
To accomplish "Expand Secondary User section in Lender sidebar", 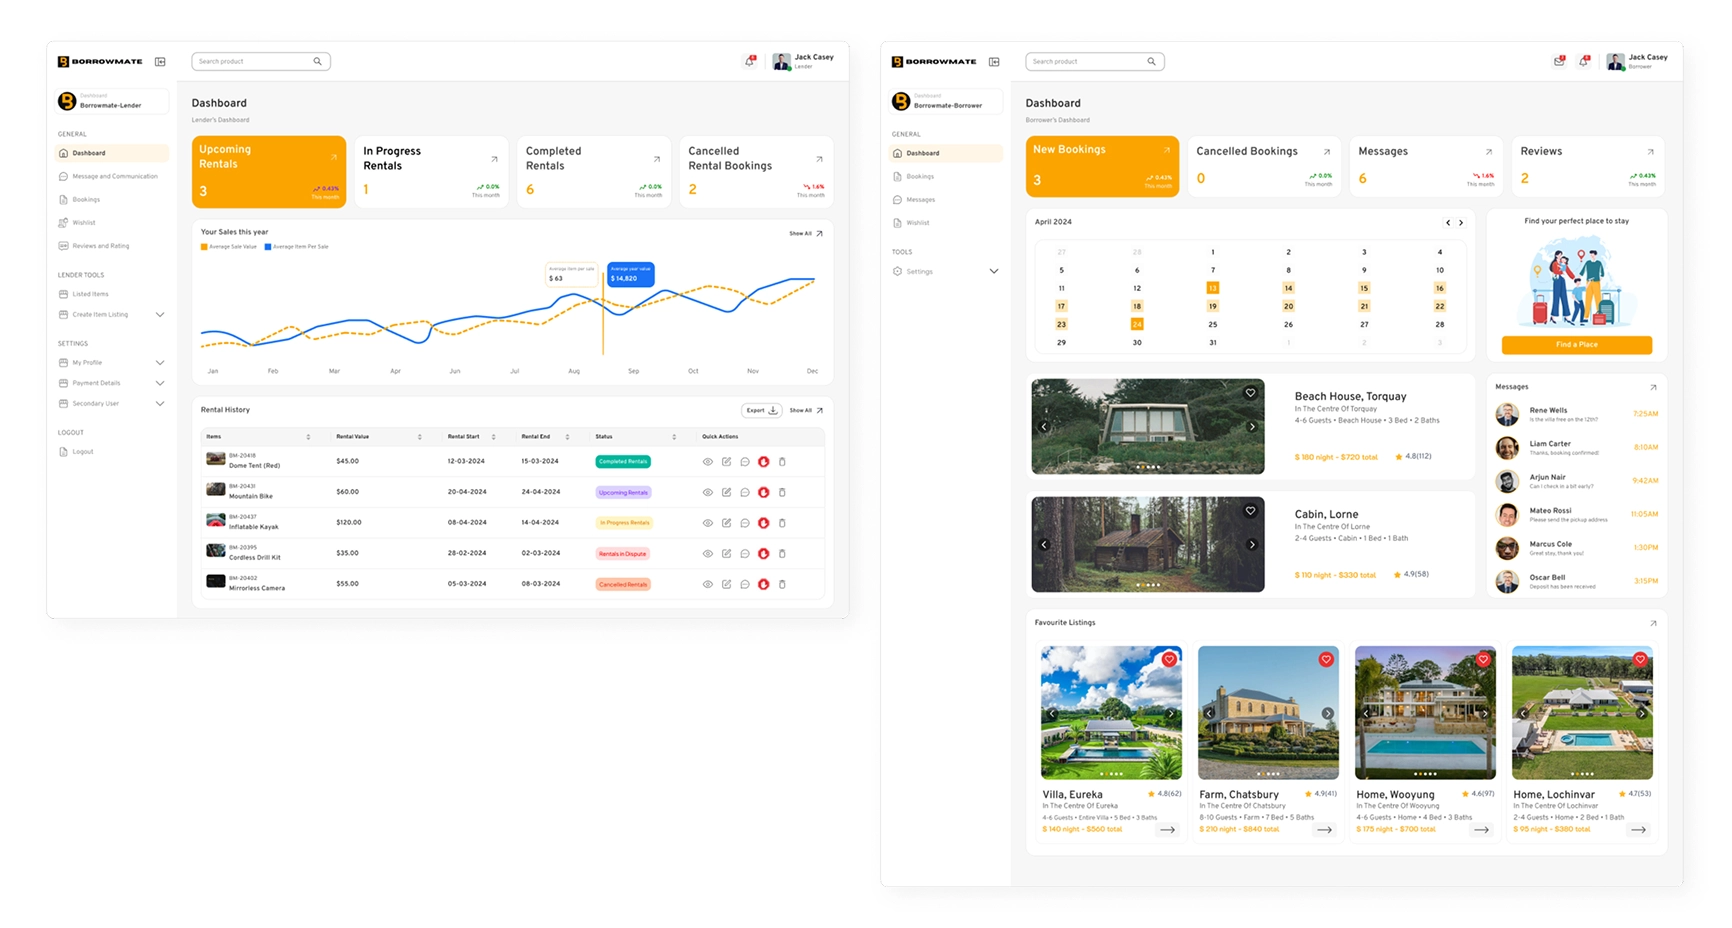I will click(x=160, y=404).
